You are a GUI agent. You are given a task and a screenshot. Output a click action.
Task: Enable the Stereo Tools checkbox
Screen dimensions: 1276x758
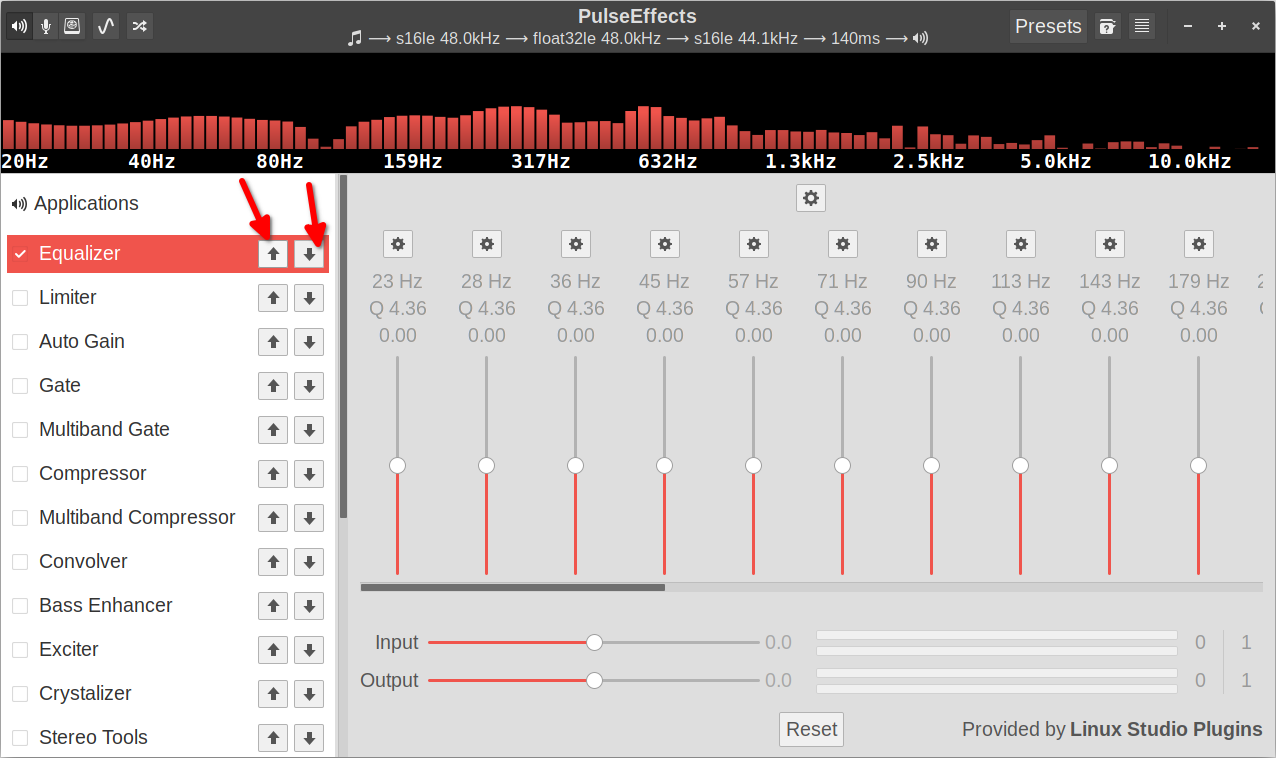point(20,738)
